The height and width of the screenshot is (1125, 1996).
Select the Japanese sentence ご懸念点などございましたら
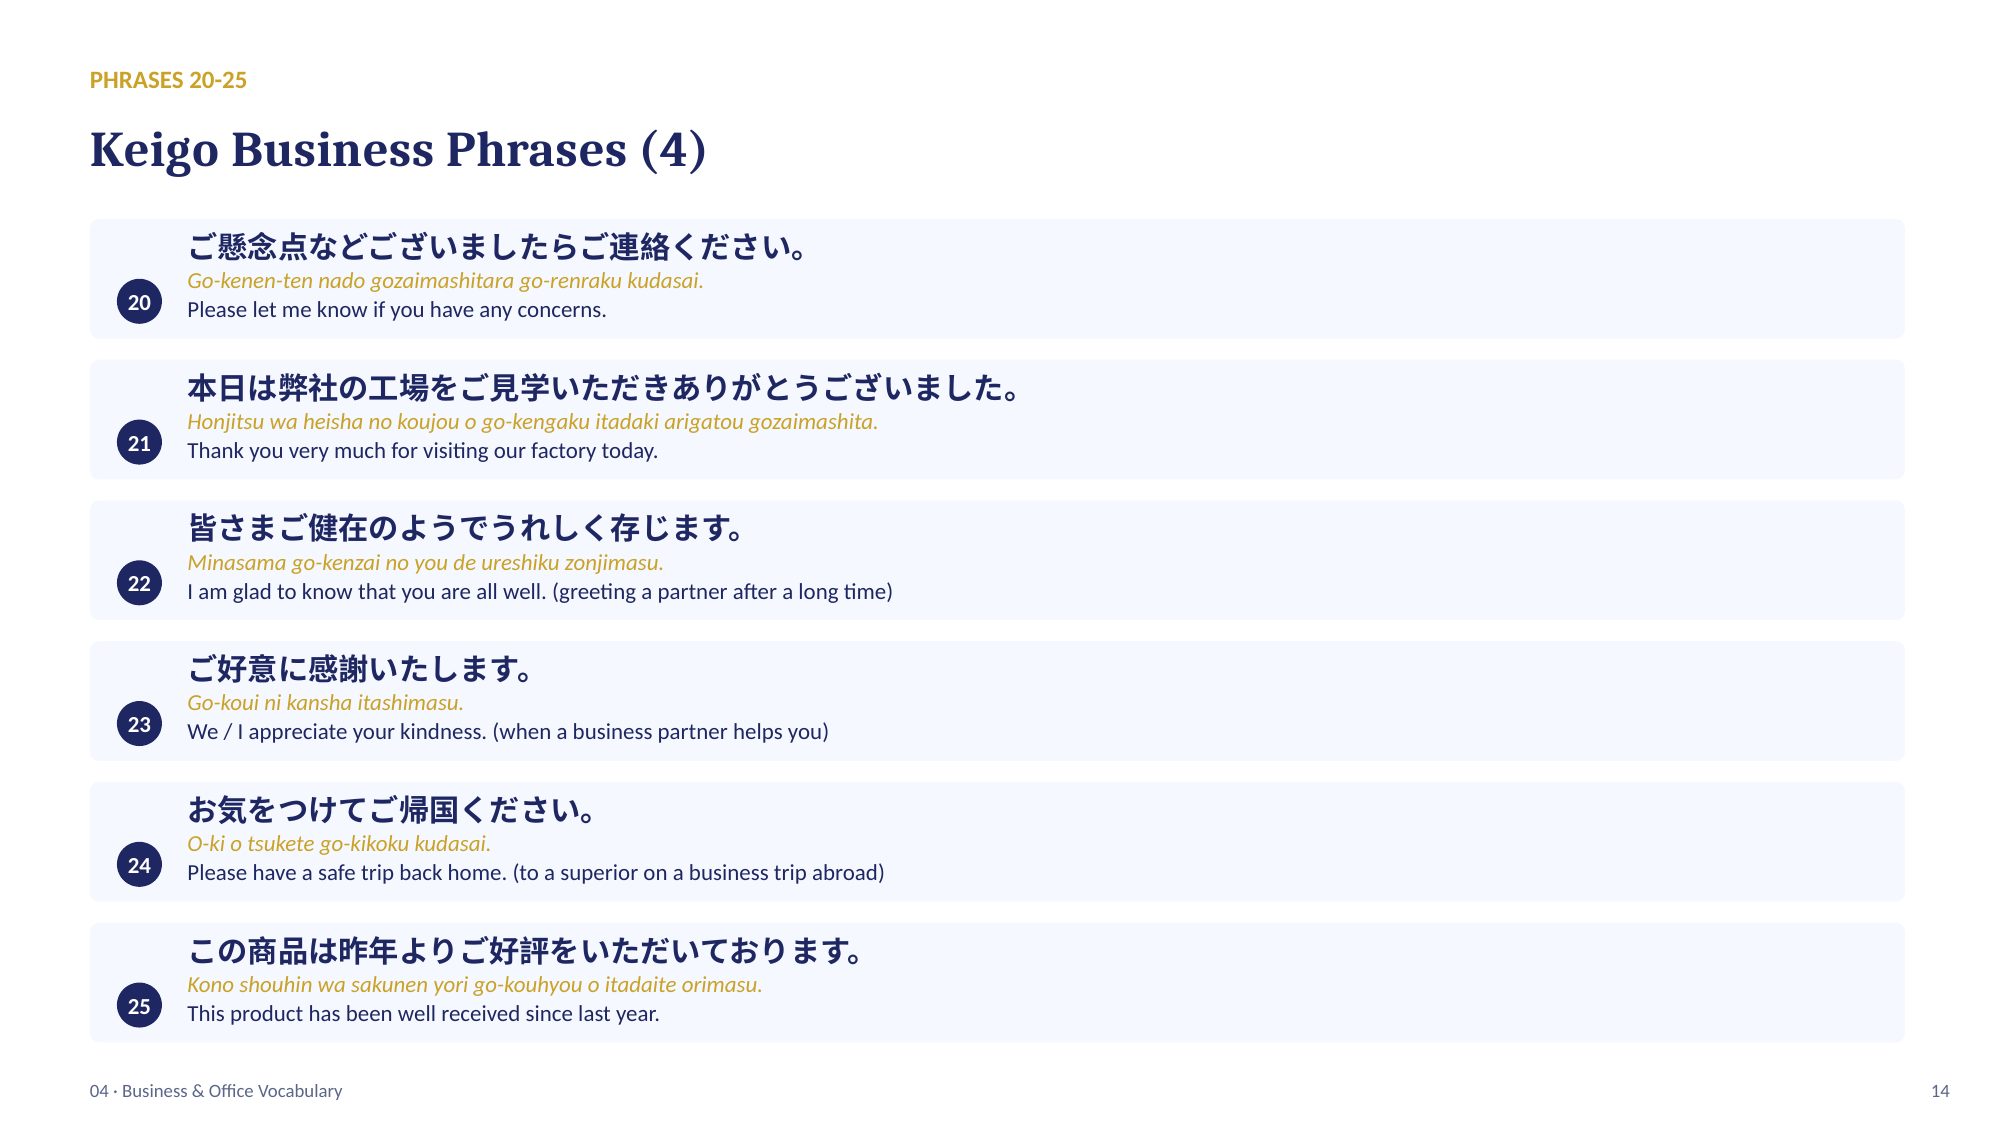(x=498, y=246)
